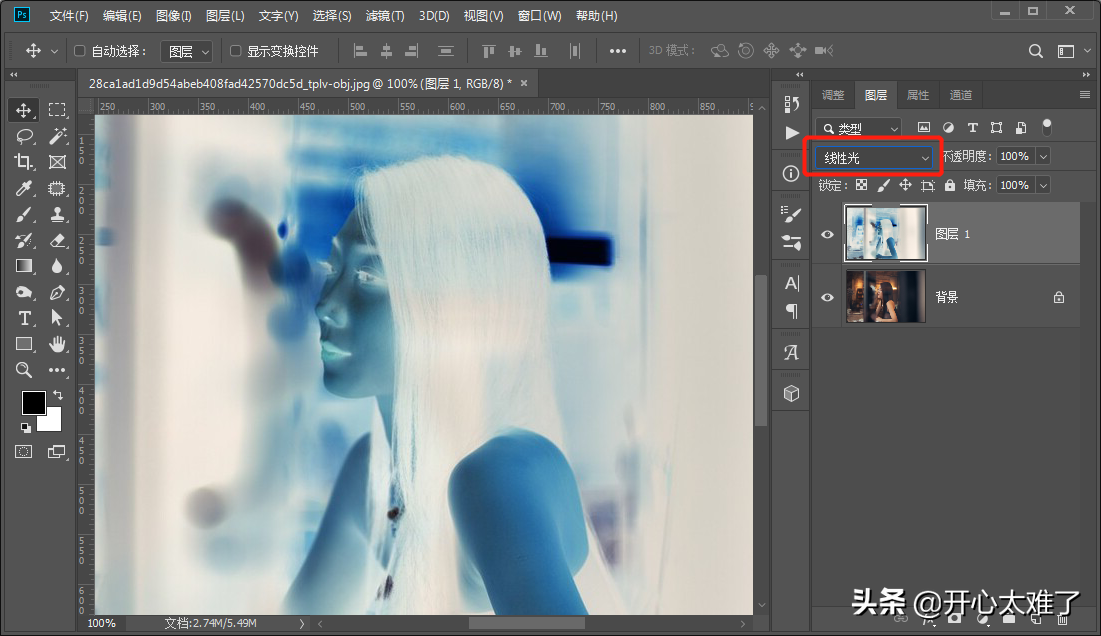
Task: Open the 线性光 blend mode dropdown
Action: [875, 157]
